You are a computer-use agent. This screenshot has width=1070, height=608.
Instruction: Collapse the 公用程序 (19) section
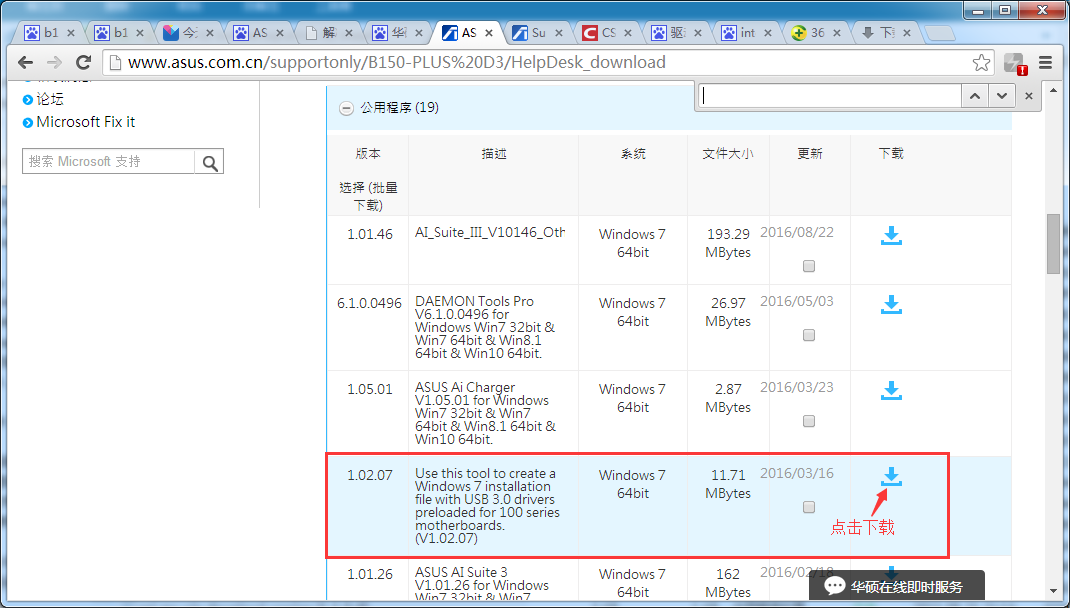click(x=347, y=108)
